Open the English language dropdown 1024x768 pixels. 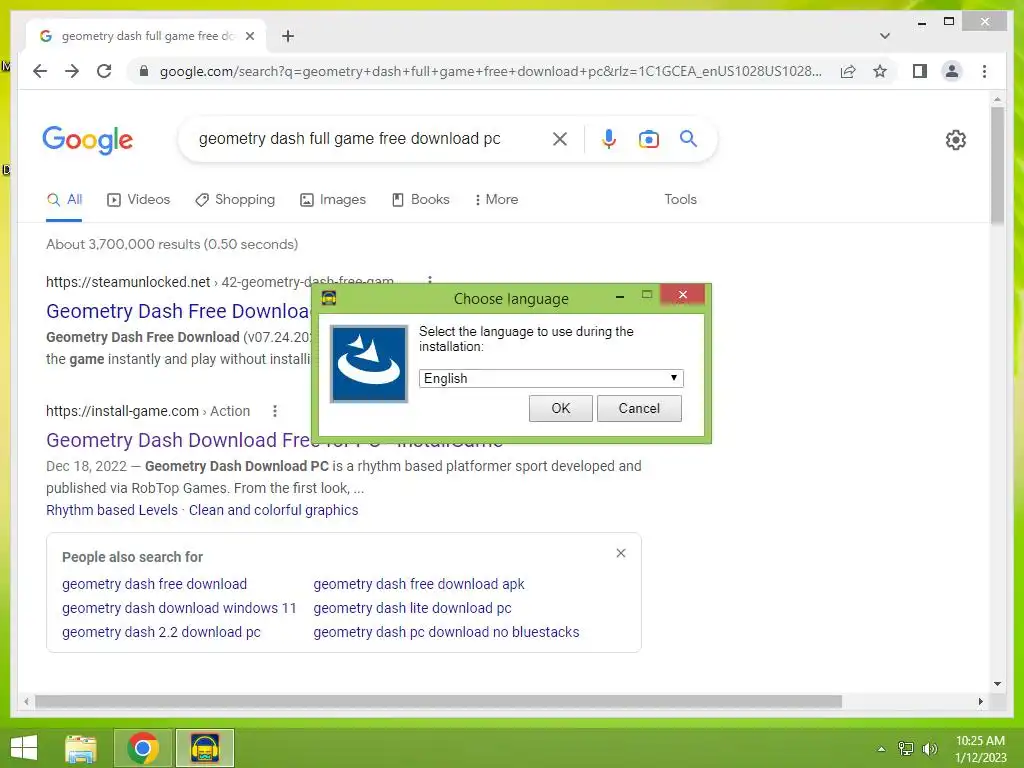[551, 378]
